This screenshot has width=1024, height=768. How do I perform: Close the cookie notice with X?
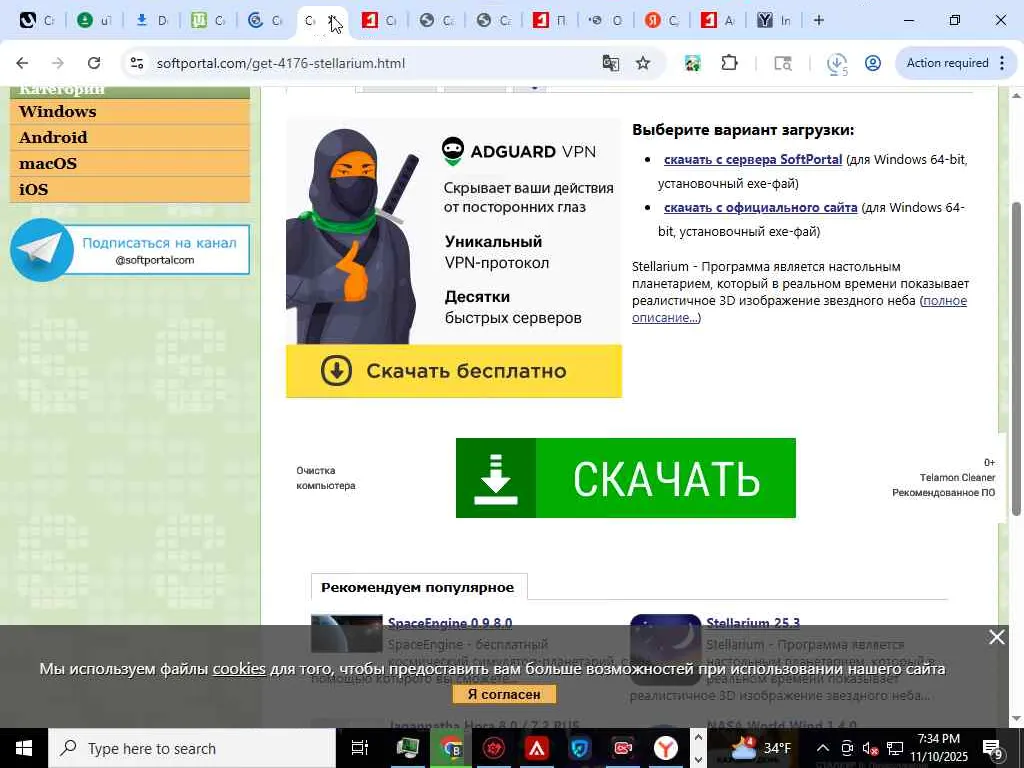click(997, 637)
